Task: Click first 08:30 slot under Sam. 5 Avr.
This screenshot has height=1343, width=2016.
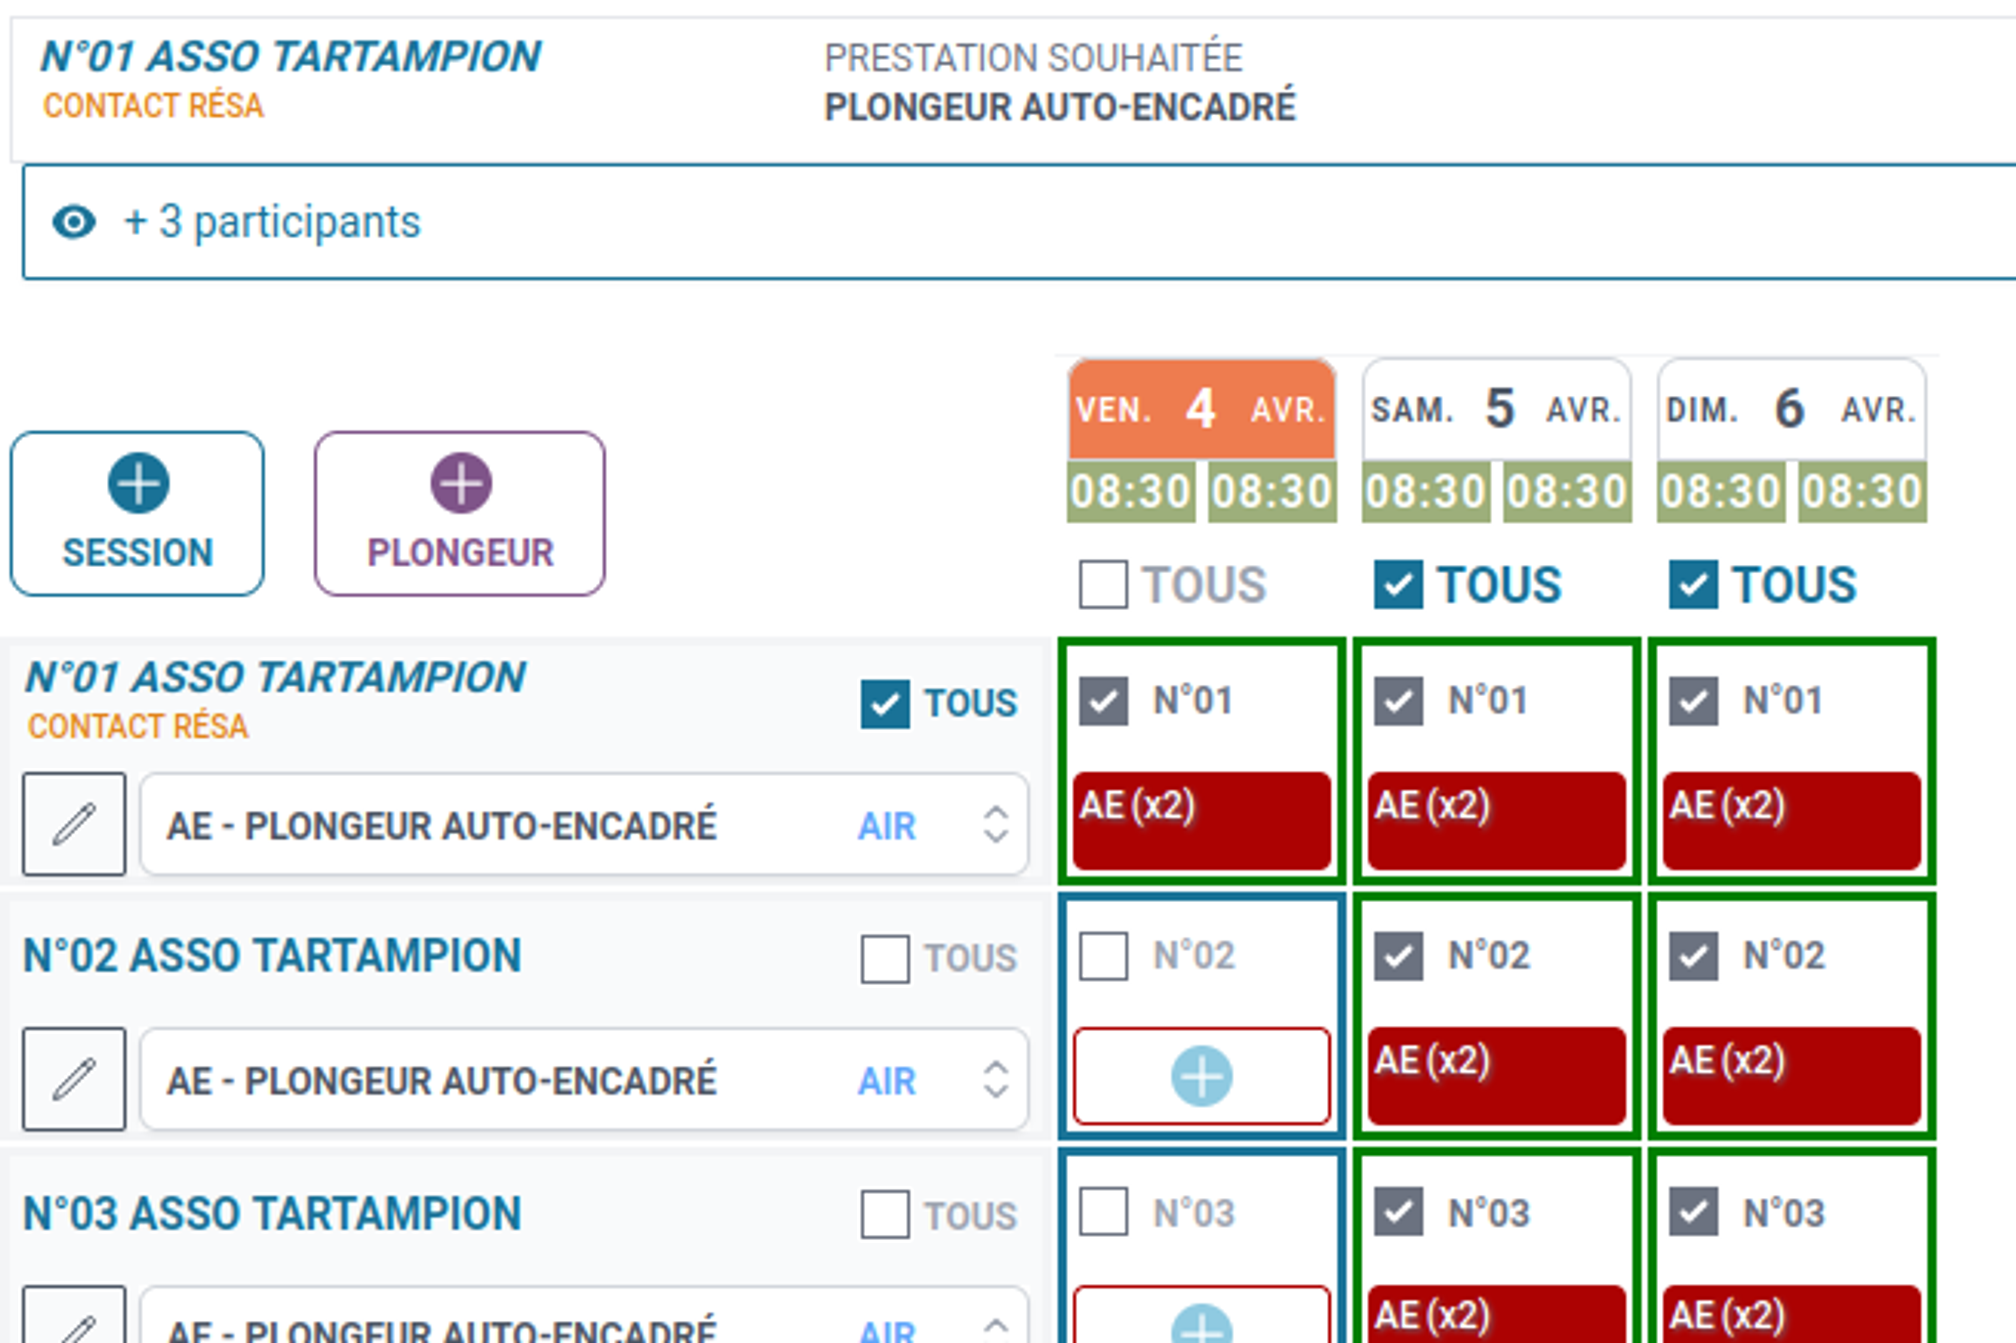Action: (1426, 492)
